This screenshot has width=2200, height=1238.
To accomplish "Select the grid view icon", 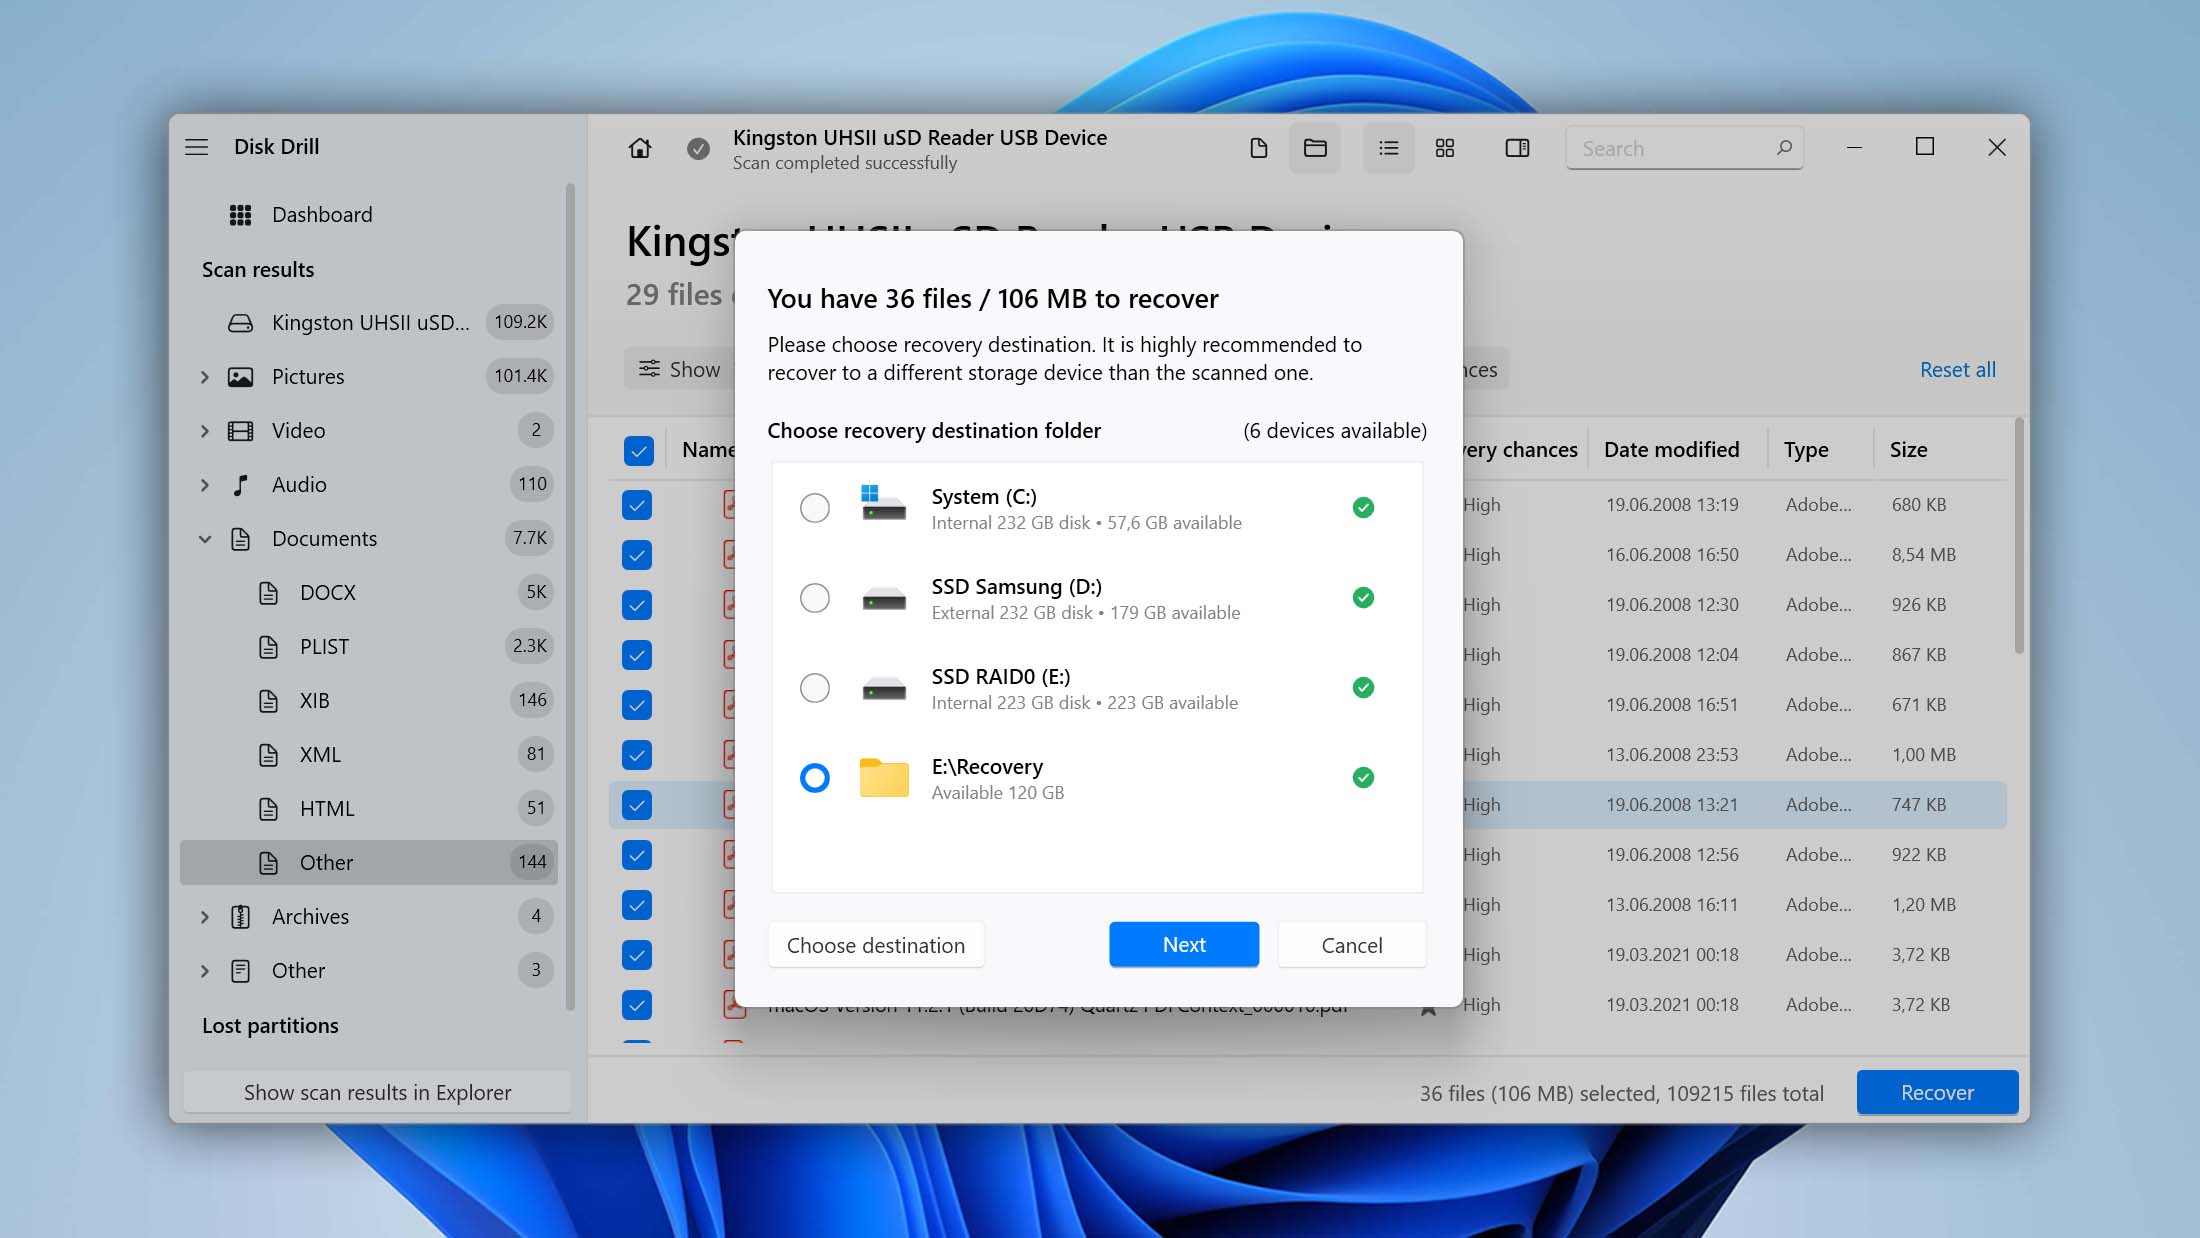I will (x=1446, y=147).
